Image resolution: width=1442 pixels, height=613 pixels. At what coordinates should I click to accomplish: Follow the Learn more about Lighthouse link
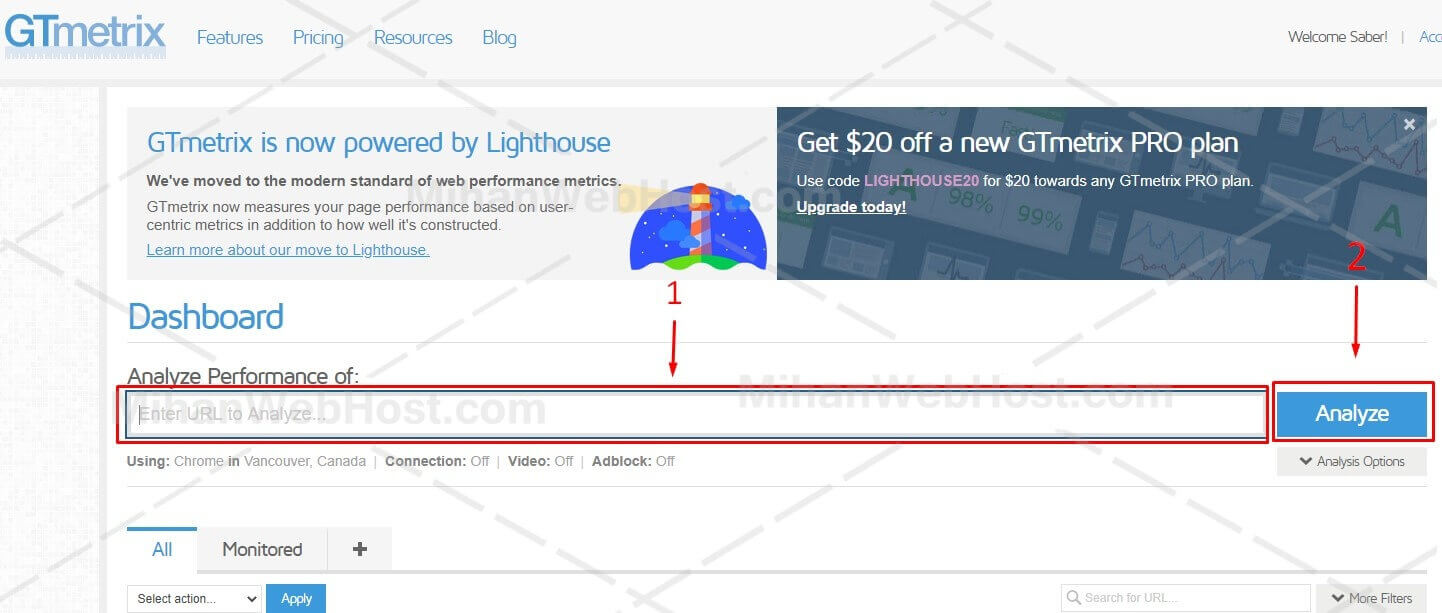pos(288,250)
